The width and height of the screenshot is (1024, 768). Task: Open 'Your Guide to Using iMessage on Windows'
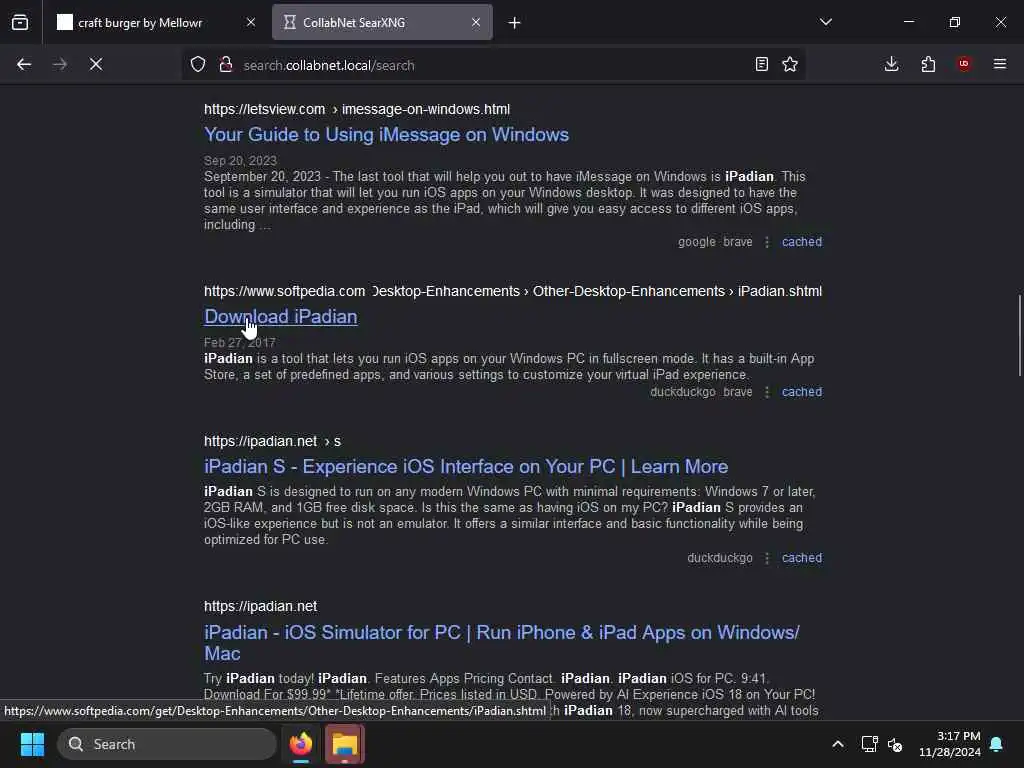[x=386, y=135]
